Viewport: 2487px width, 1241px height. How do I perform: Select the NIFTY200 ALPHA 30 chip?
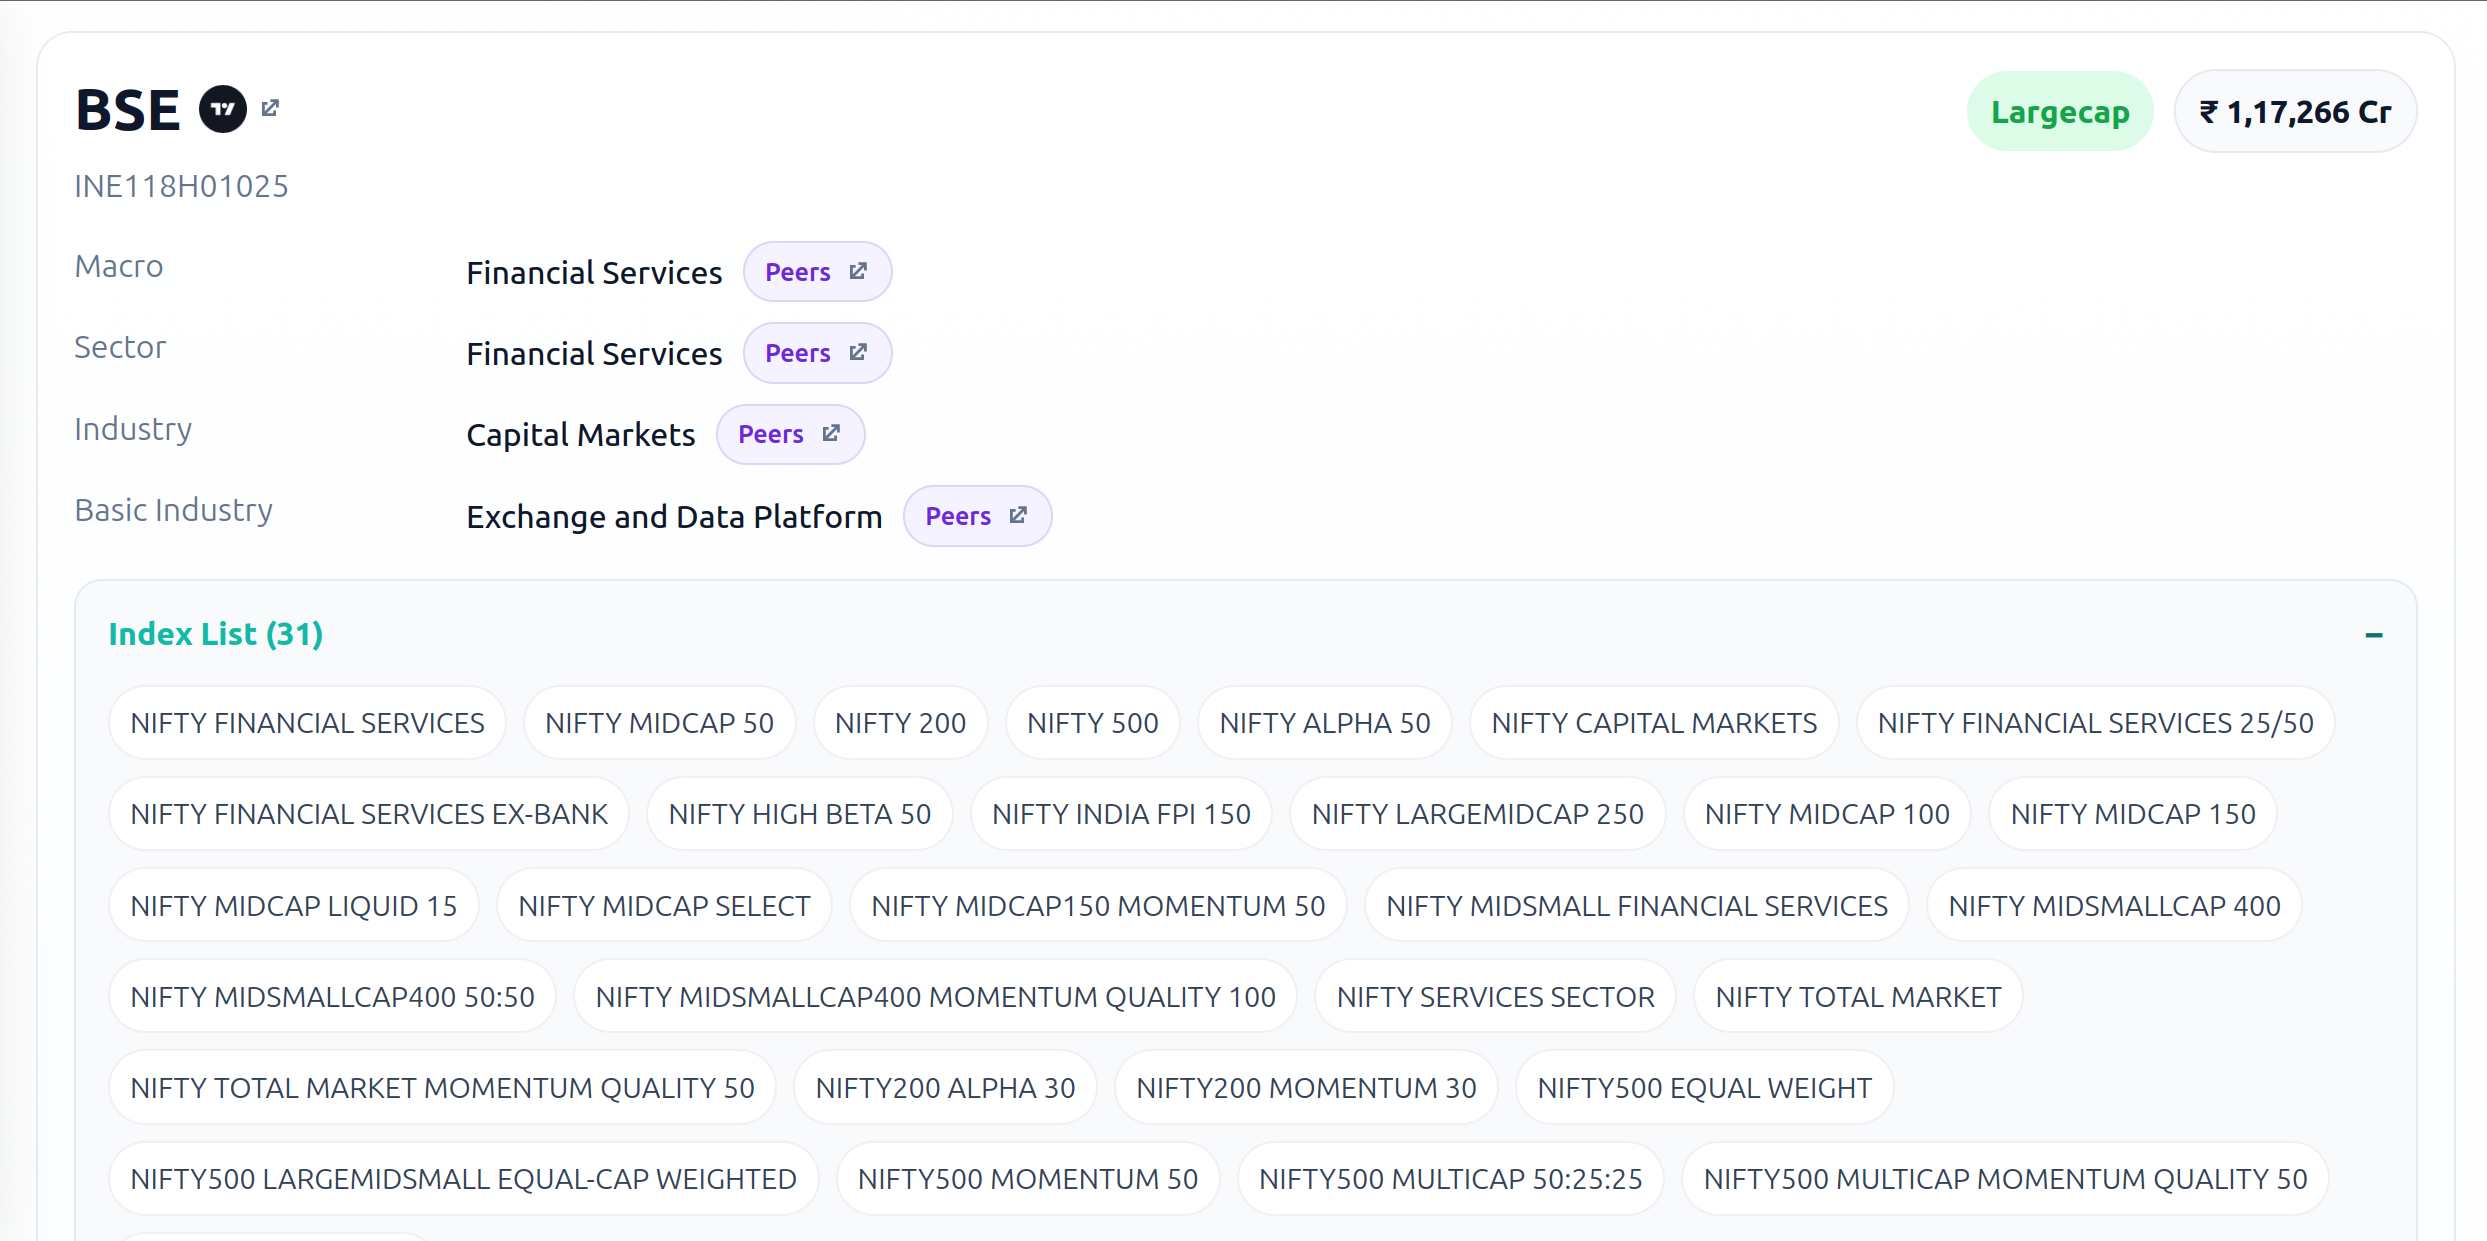coord(946,1088)
